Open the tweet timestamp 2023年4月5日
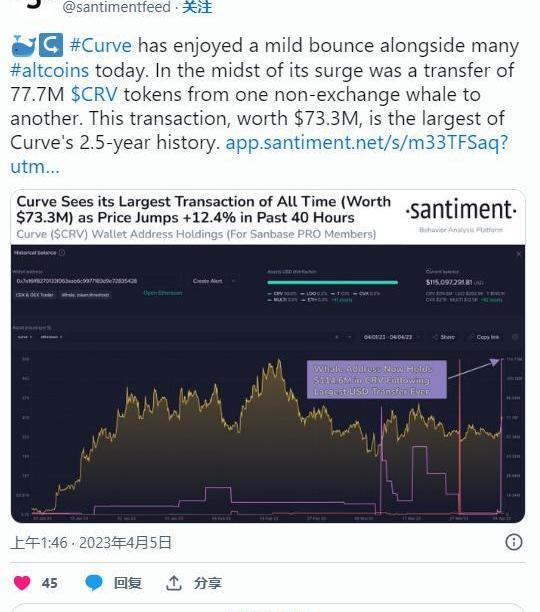Screen dimensions: 540x612 pos(125,543)
